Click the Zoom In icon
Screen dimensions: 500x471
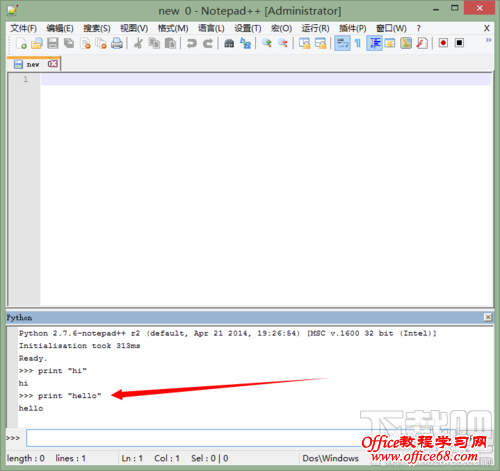(x=267, y=43)
